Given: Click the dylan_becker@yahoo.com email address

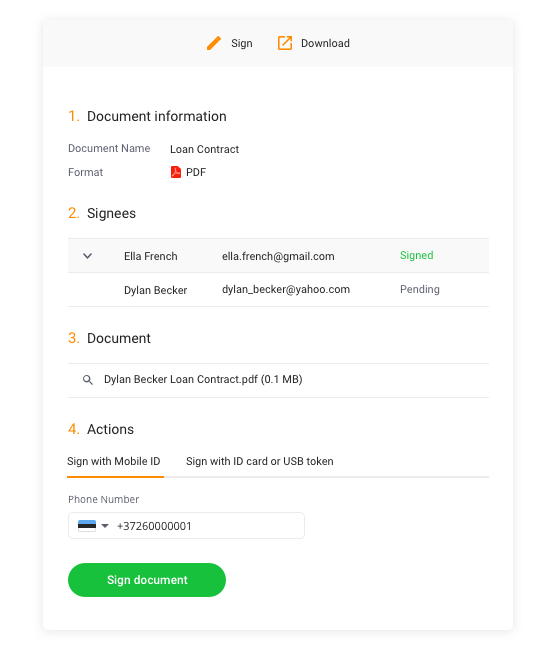Looking at the screenshot, I should pyautogui.click(x=286, y=289).
